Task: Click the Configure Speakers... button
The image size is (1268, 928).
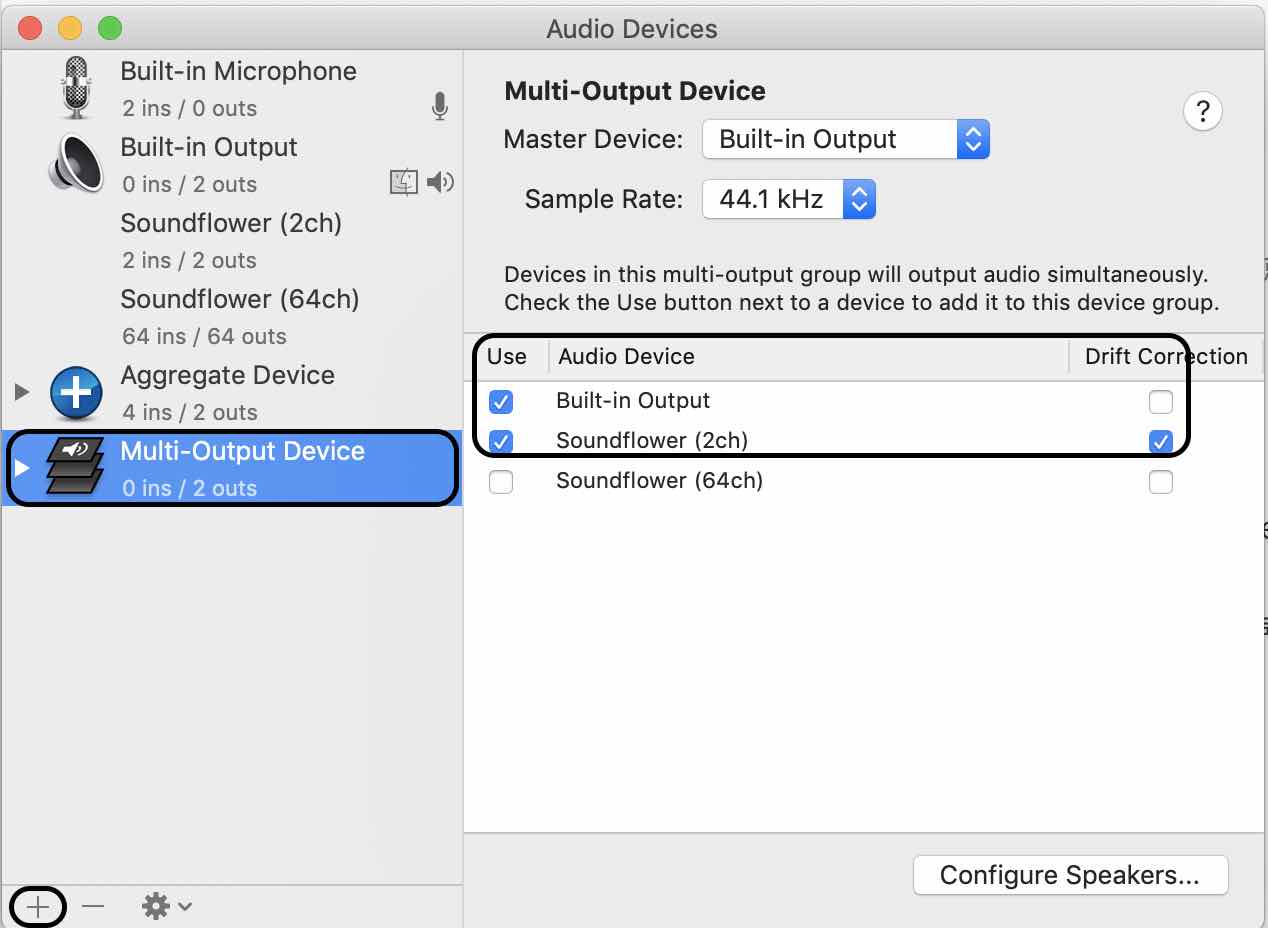Action: point(1070,875)
